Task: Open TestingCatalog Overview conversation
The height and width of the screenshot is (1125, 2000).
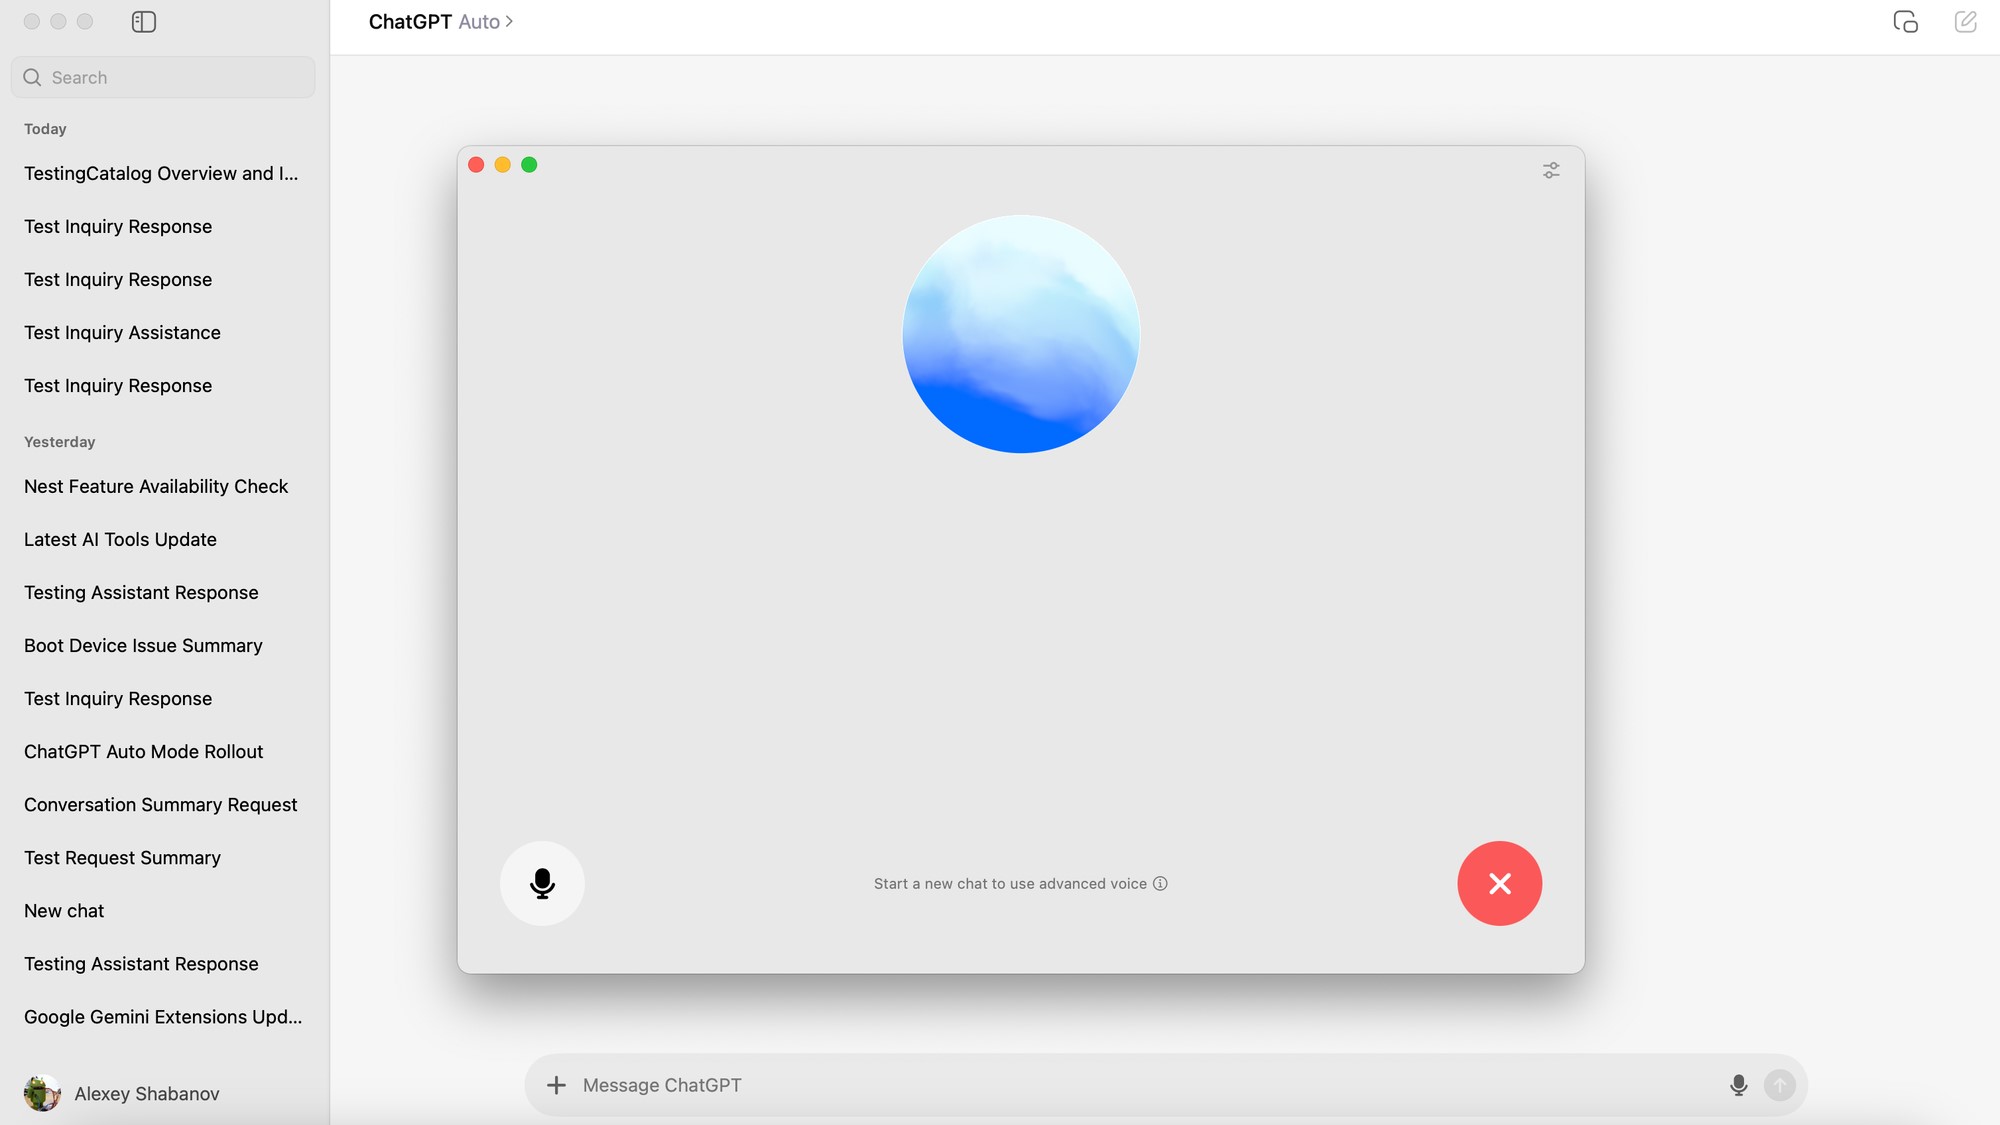Action: tap(161, 173)
